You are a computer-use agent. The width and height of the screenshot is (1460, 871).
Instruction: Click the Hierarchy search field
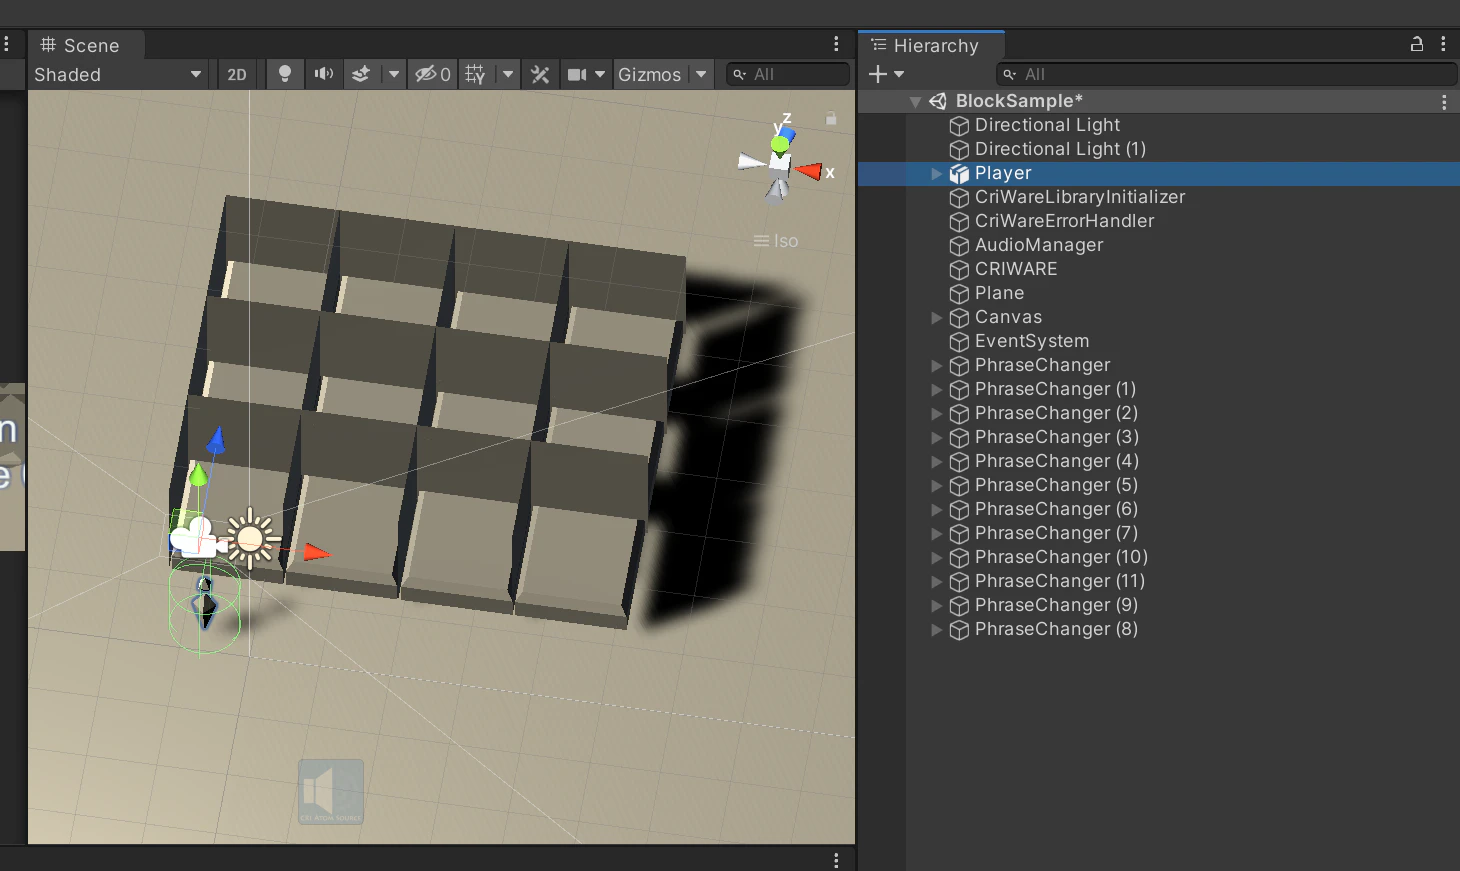point(1226,74)
